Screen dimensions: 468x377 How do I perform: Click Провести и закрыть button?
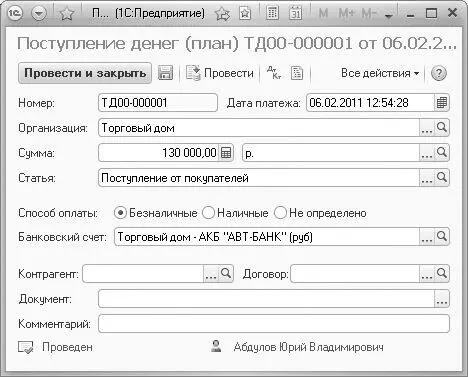(85, 73)
